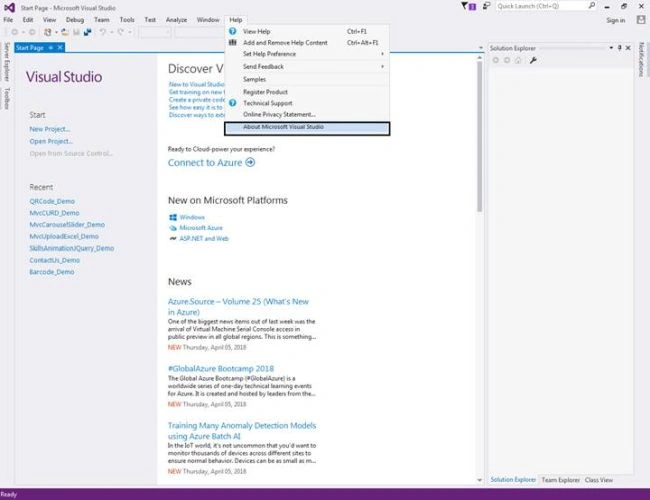
Task: Click the Windows logo icon under Platforms
Action: [173, 217]
